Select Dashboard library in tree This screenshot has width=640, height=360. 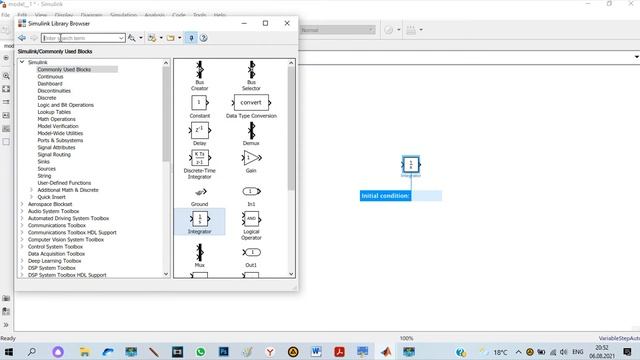point(50,84)
